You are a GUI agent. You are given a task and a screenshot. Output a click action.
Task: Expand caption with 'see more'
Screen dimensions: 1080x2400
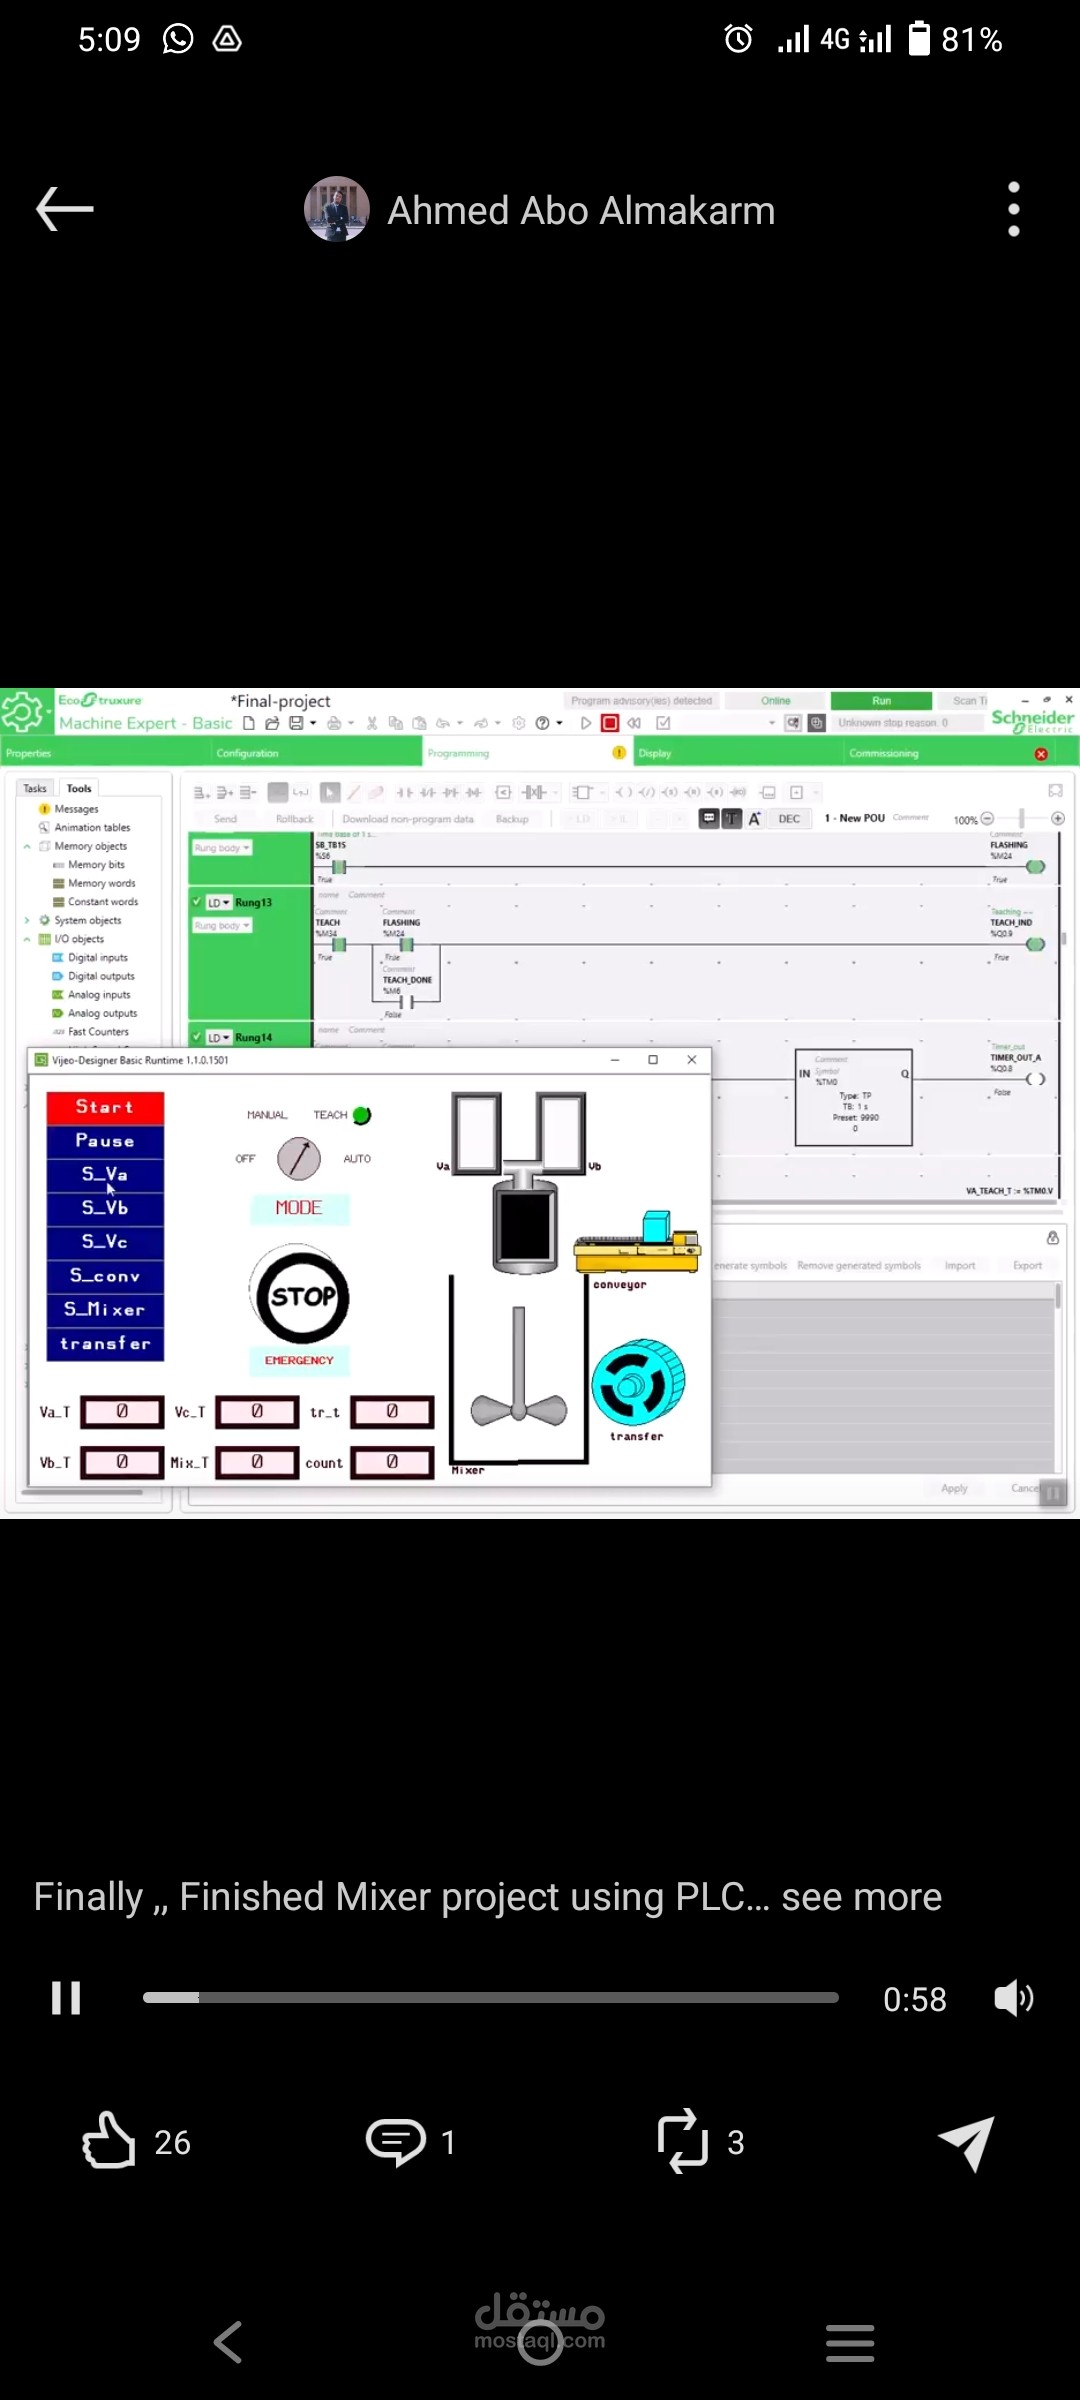(861, 1896)
